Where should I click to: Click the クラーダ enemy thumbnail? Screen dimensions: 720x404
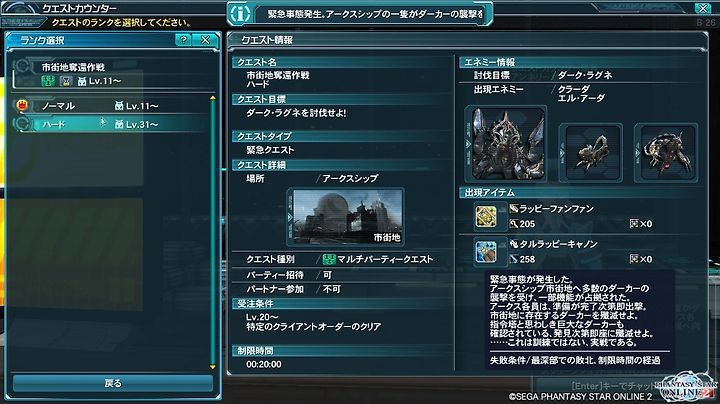[591, 153]
